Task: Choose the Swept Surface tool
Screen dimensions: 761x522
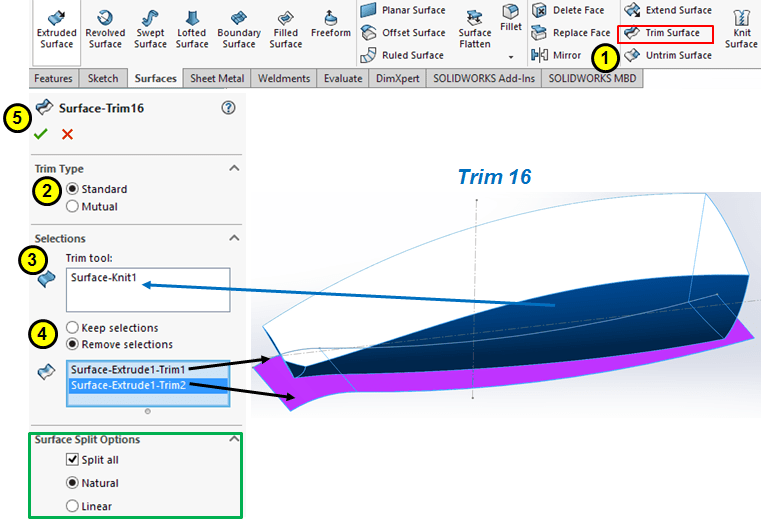Action: [x=150, y=26]
